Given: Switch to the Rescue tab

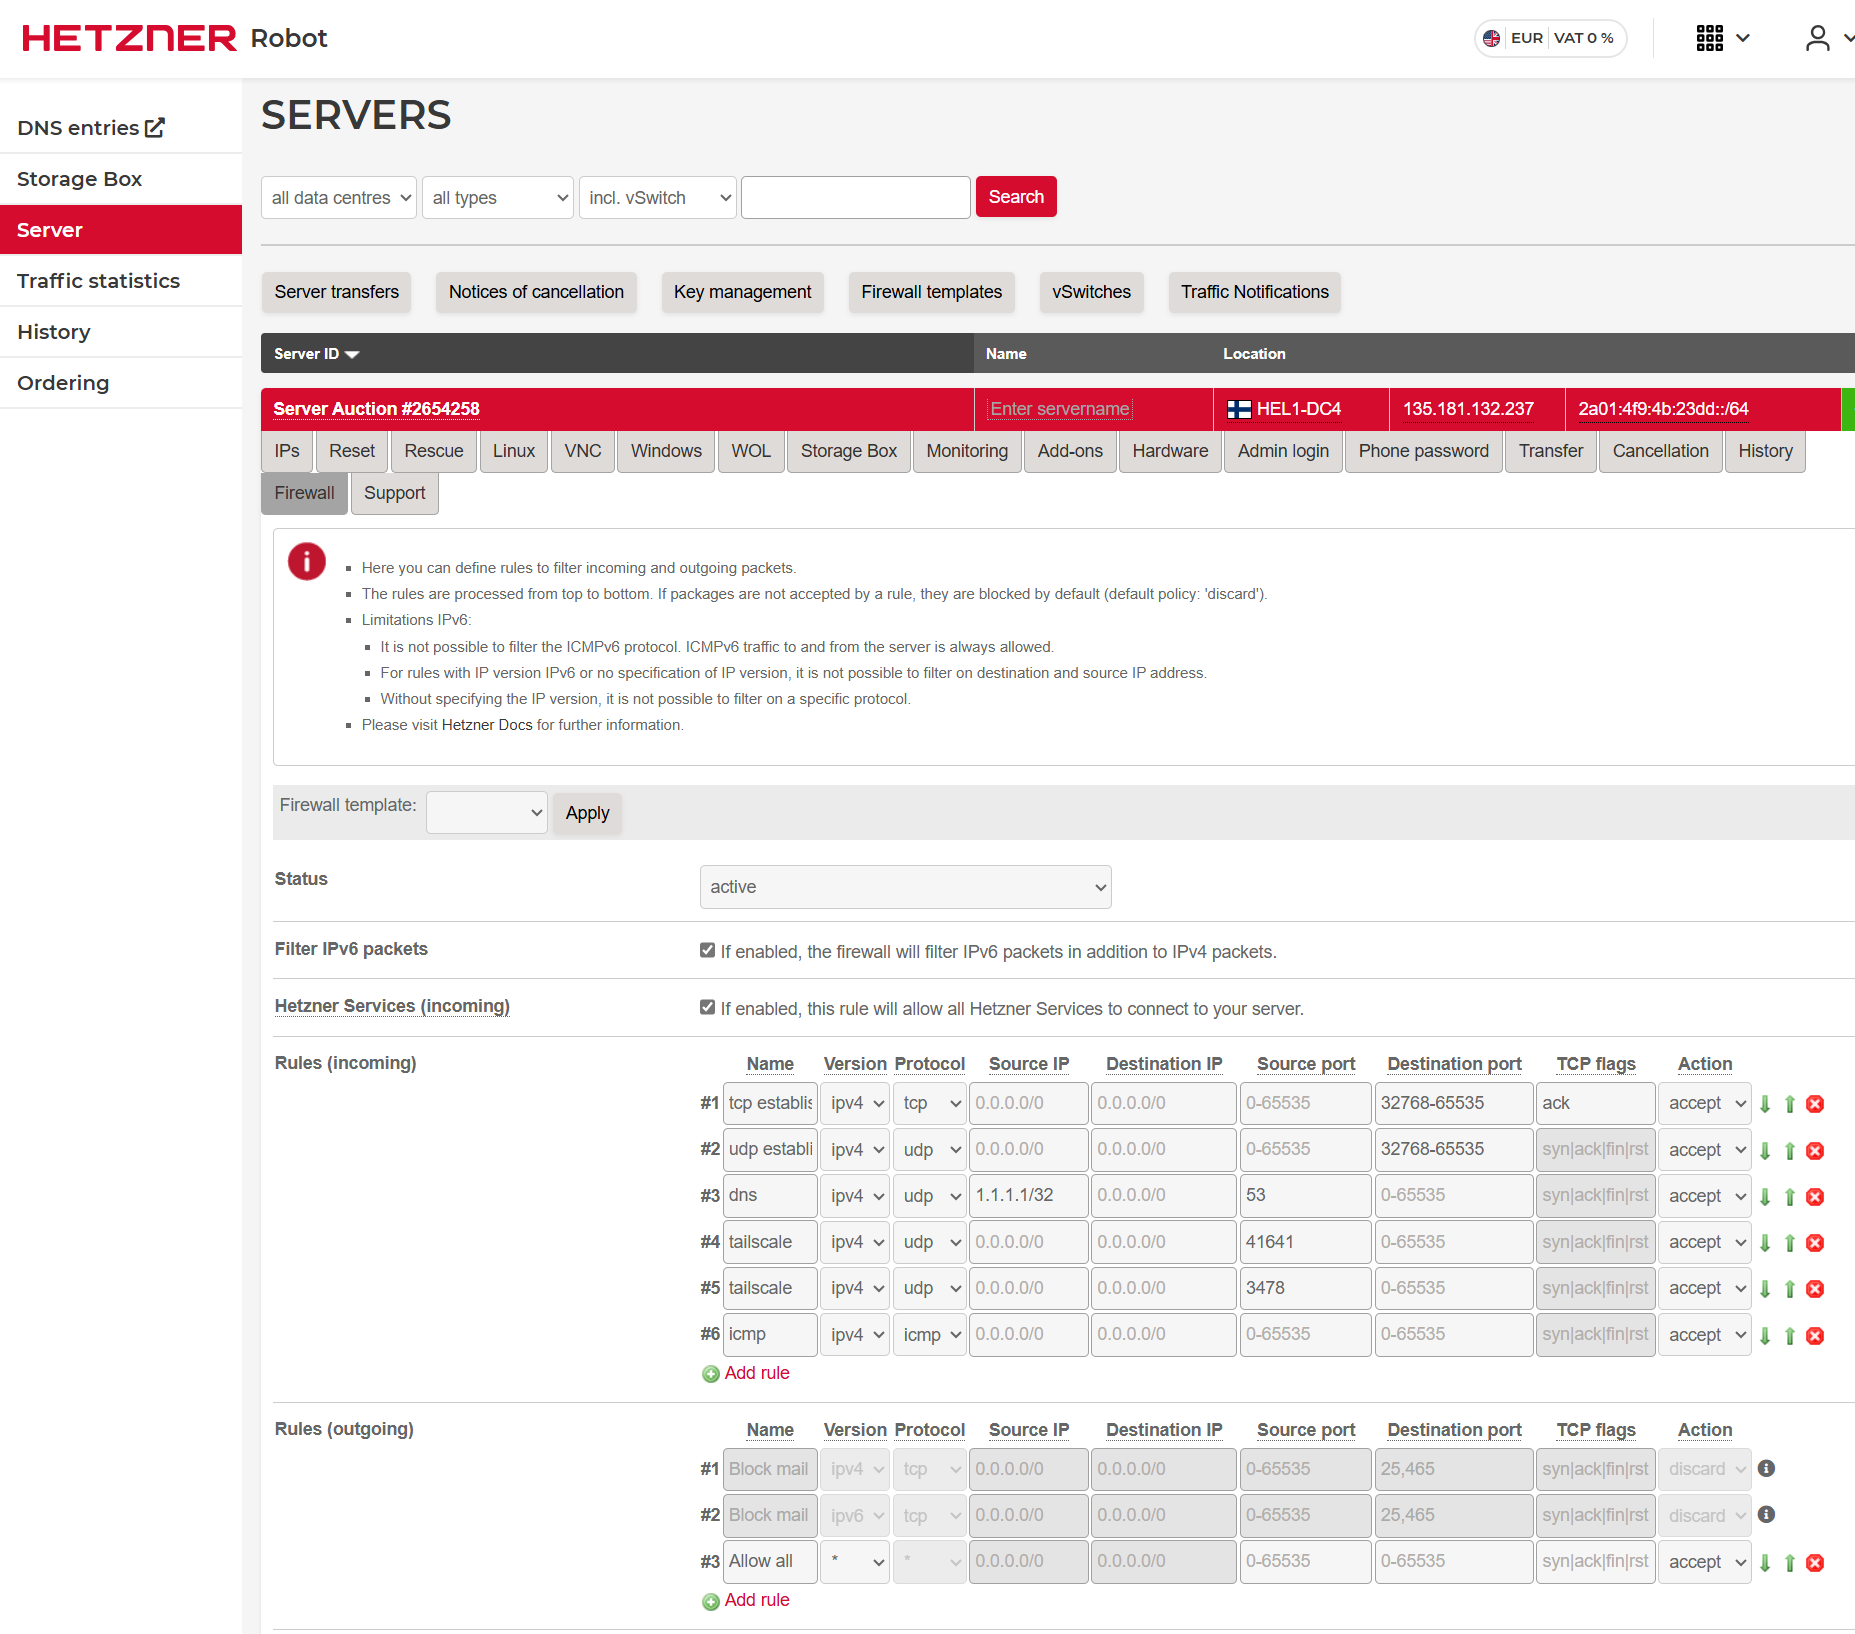Looking at the screenshot, I should tap(433, 451).
